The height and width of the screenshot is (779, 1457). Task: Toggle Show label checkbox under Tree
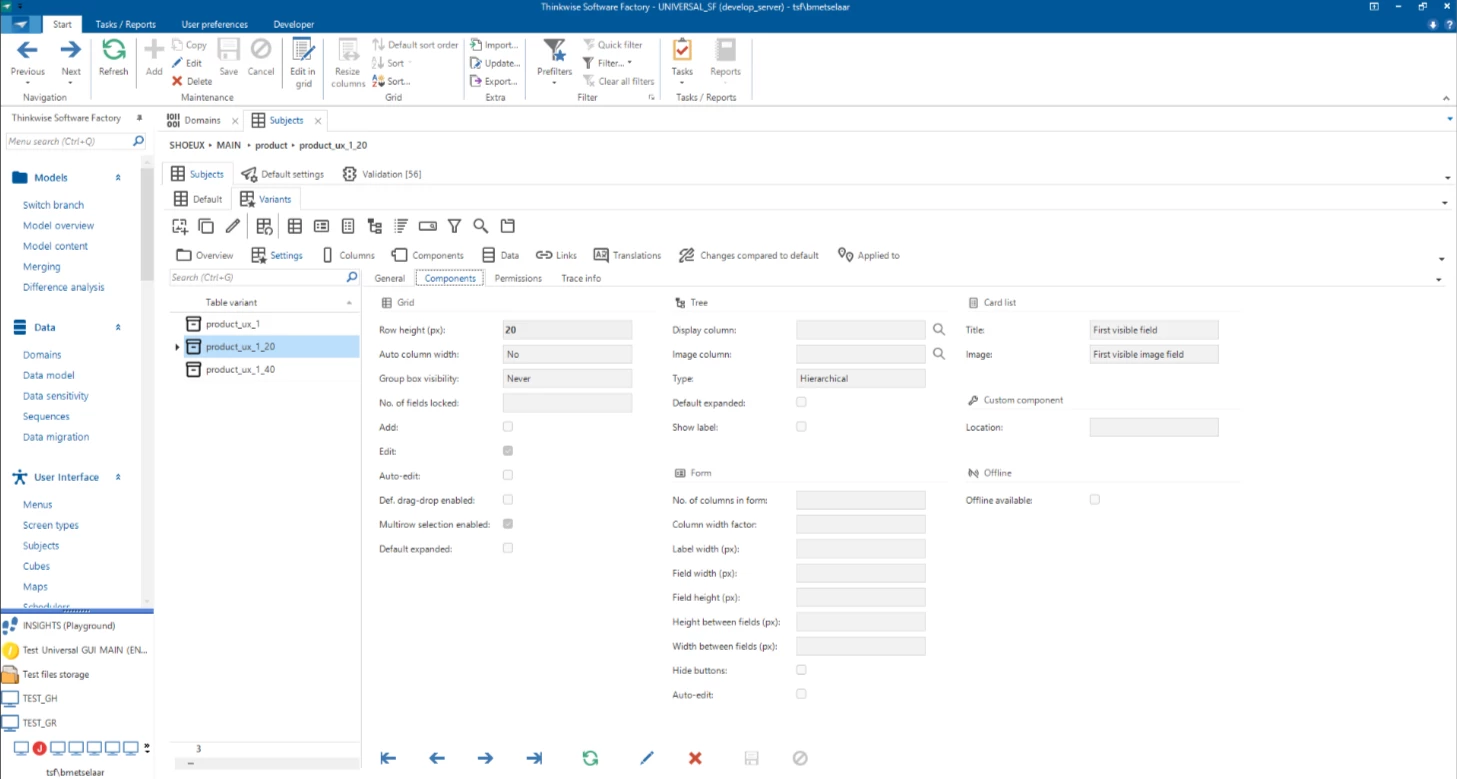pos(801,427)
